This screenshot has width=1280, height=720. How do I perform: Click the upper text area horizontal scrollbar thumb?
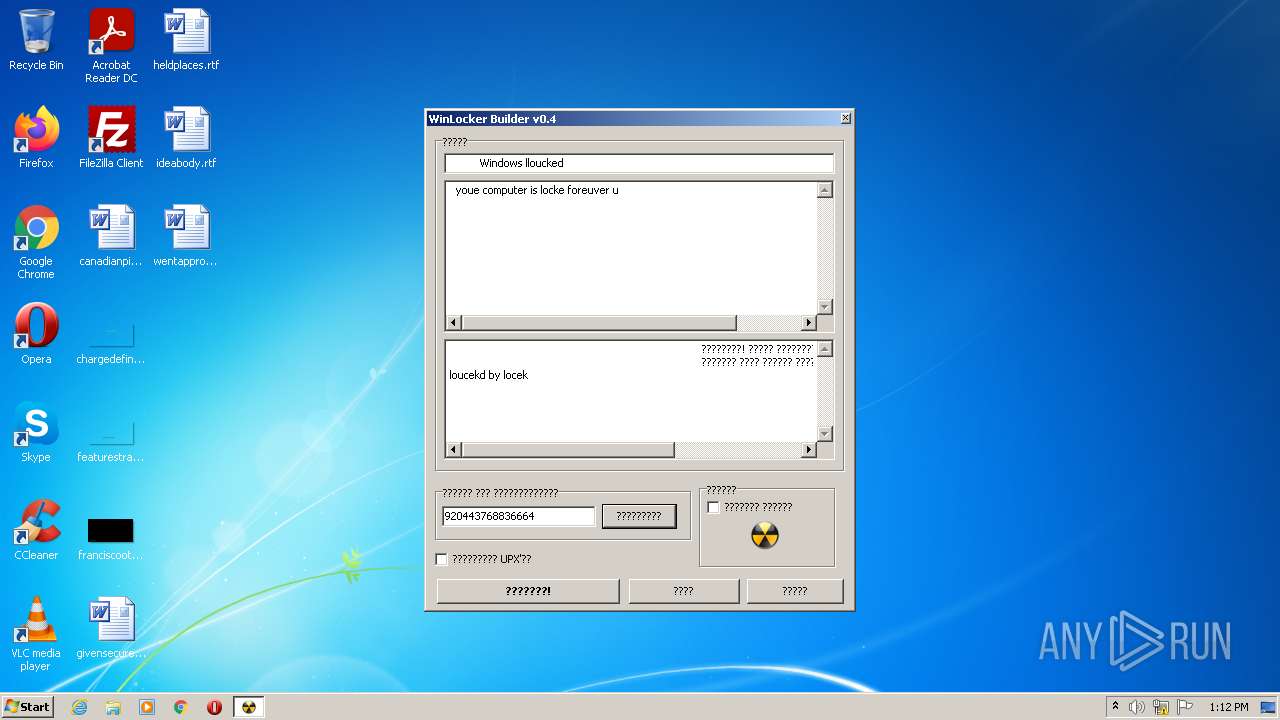599,322
